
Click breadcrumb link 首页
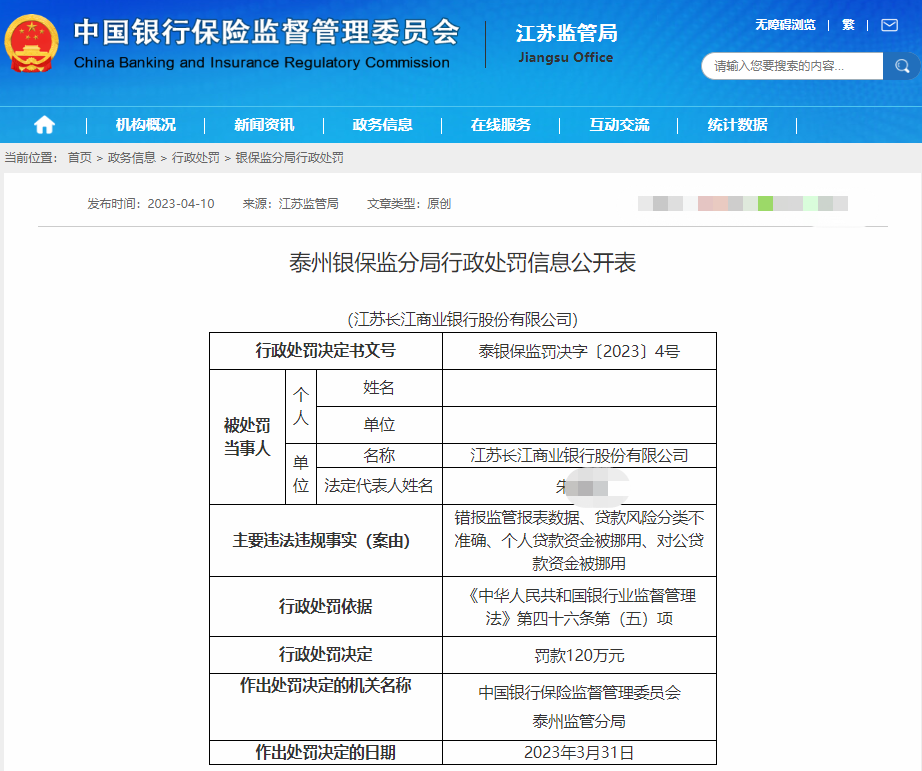click(80, 158)
